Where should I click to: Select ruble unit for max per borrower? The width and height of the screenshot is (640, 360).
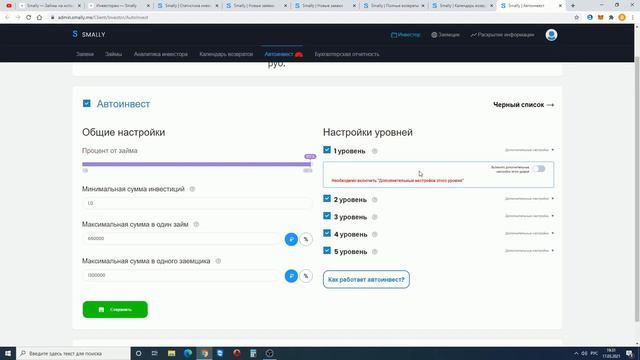coord(291,276)
